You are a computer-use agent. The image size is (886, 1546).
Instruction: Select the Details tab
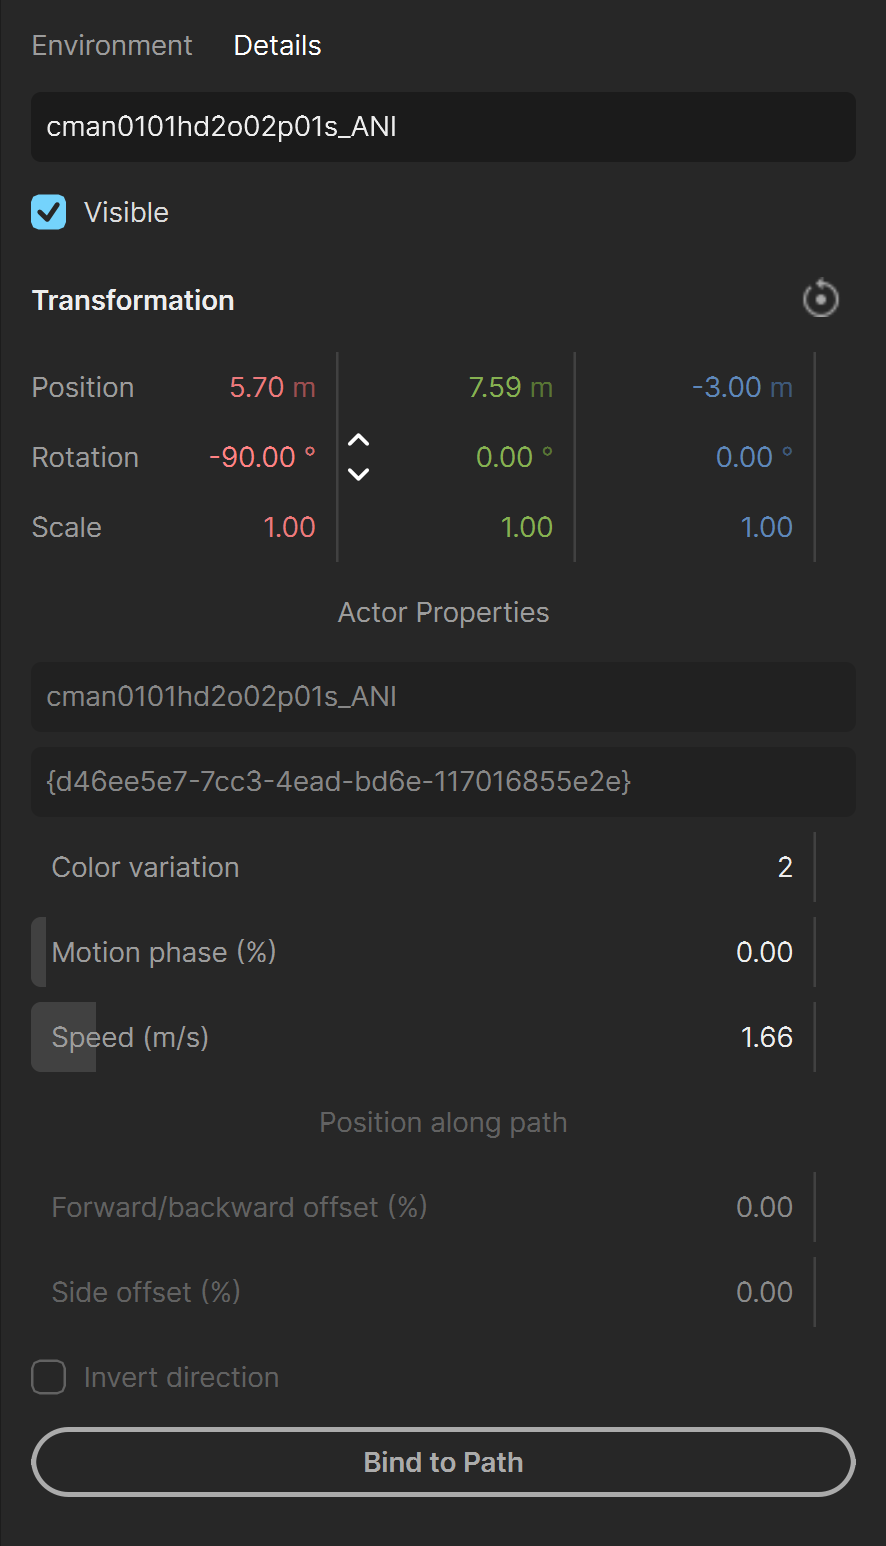point(277,45)
